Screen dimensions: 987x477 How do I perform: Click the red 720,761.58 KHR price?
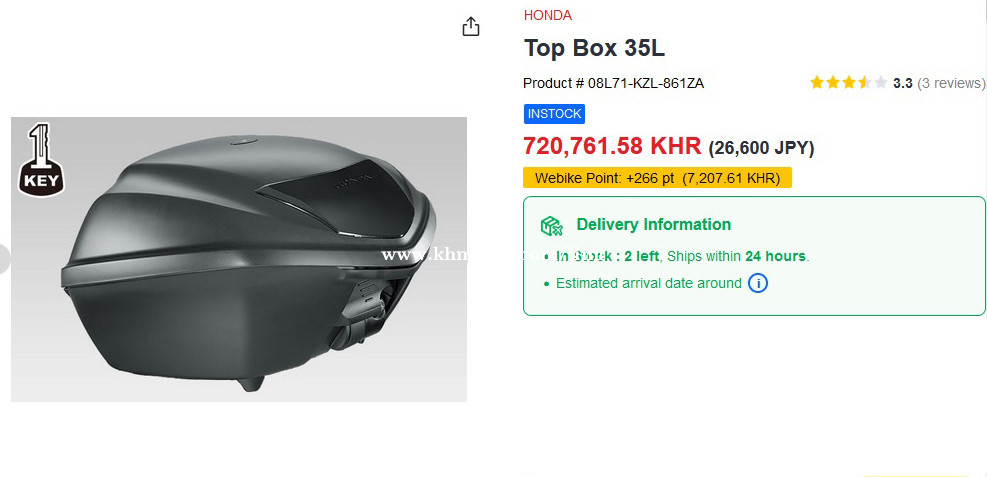point(612,146)
